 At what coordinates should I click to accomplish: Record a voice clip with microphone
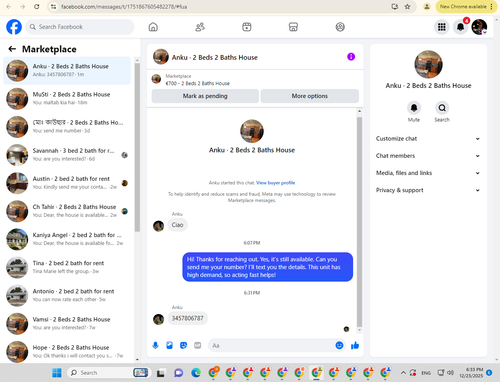tap(155, 345)
